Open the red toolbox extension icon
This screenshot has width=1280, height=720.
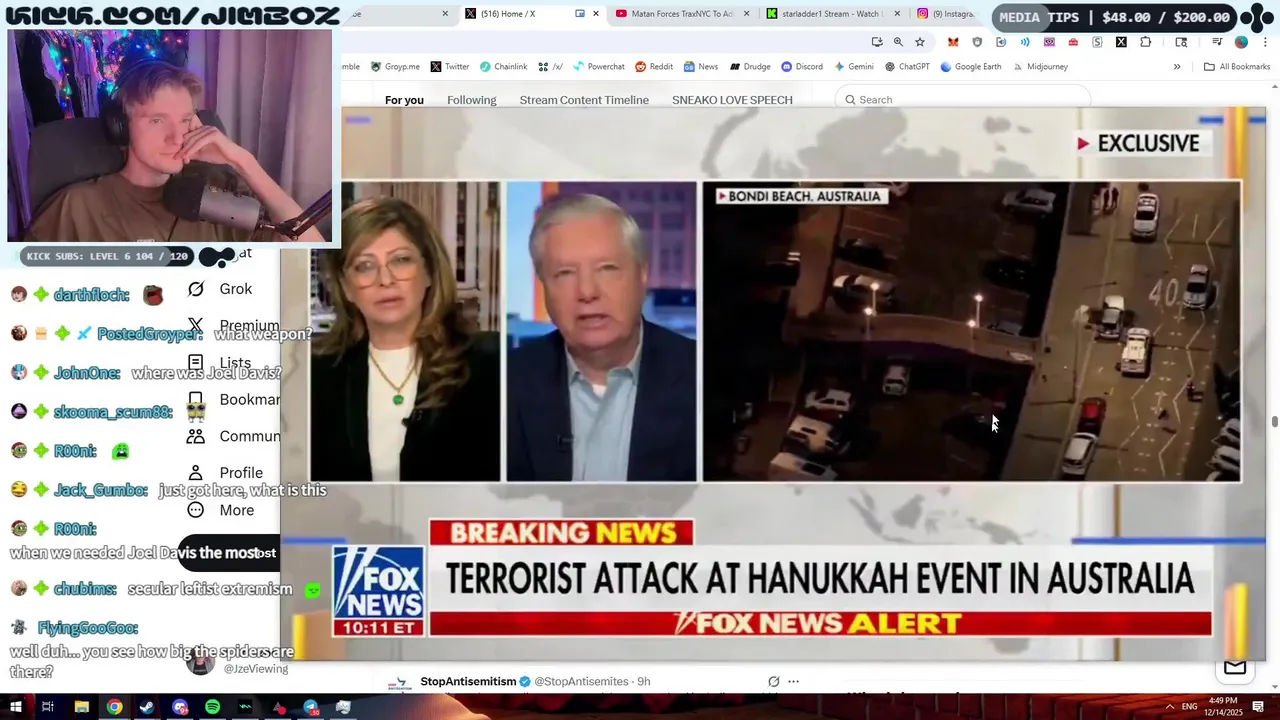tap(1073, 42)
